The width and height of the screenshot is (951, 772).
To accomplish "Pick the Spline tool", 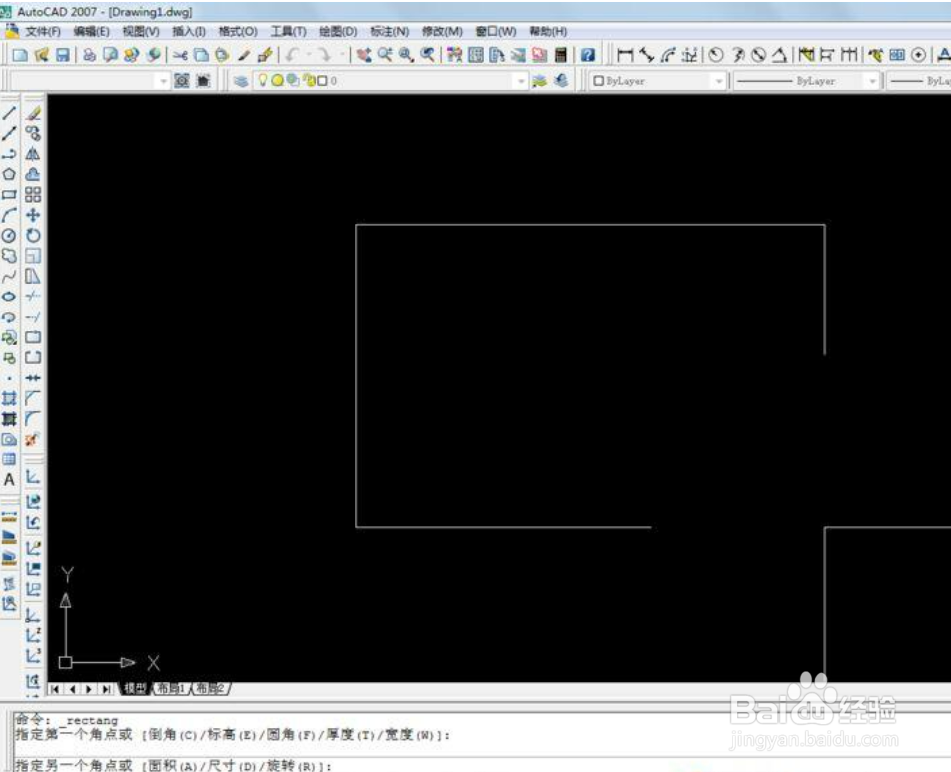I will point(9,277).
